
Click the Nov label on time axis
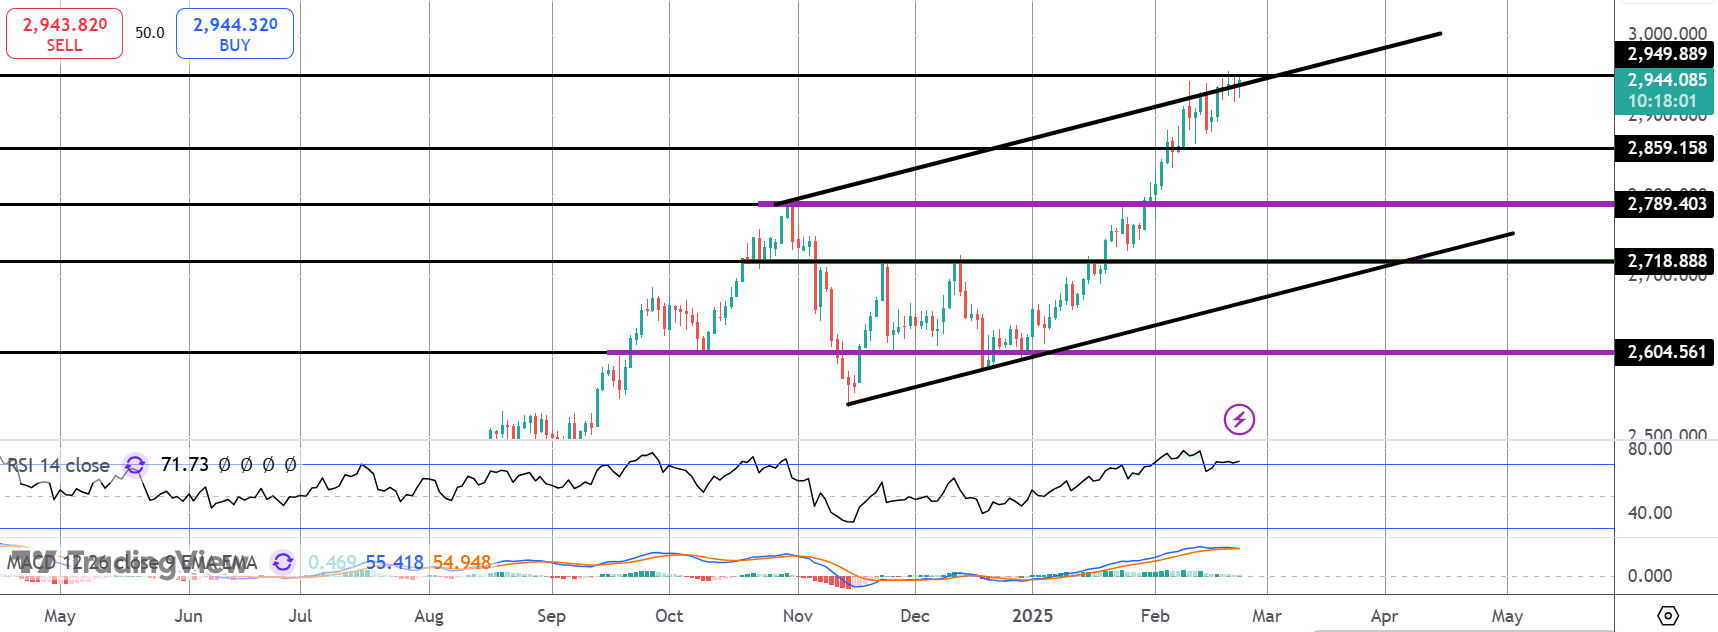click(x=798, y=616)
